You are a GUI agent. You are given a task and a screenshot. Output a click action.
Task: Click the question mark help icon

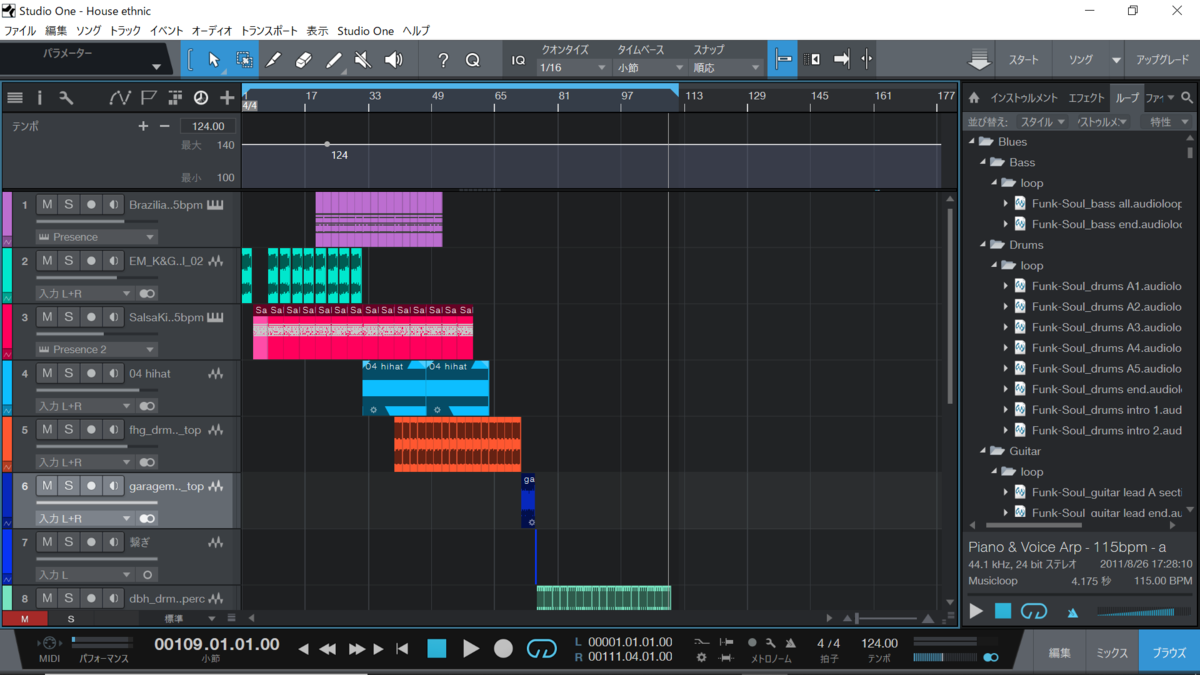tap(443, 60)
